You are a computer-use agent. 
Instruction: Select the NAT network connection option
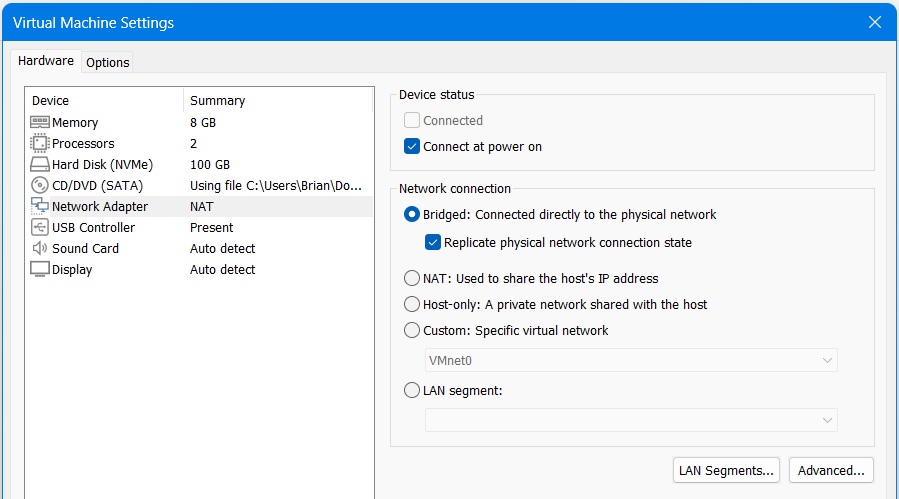coord(412,278)
